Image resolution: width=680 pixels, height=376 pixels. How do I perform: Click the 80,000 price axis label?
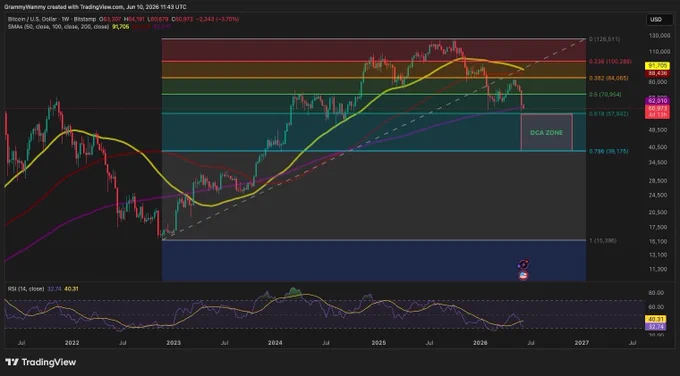(x=659, y=82)
